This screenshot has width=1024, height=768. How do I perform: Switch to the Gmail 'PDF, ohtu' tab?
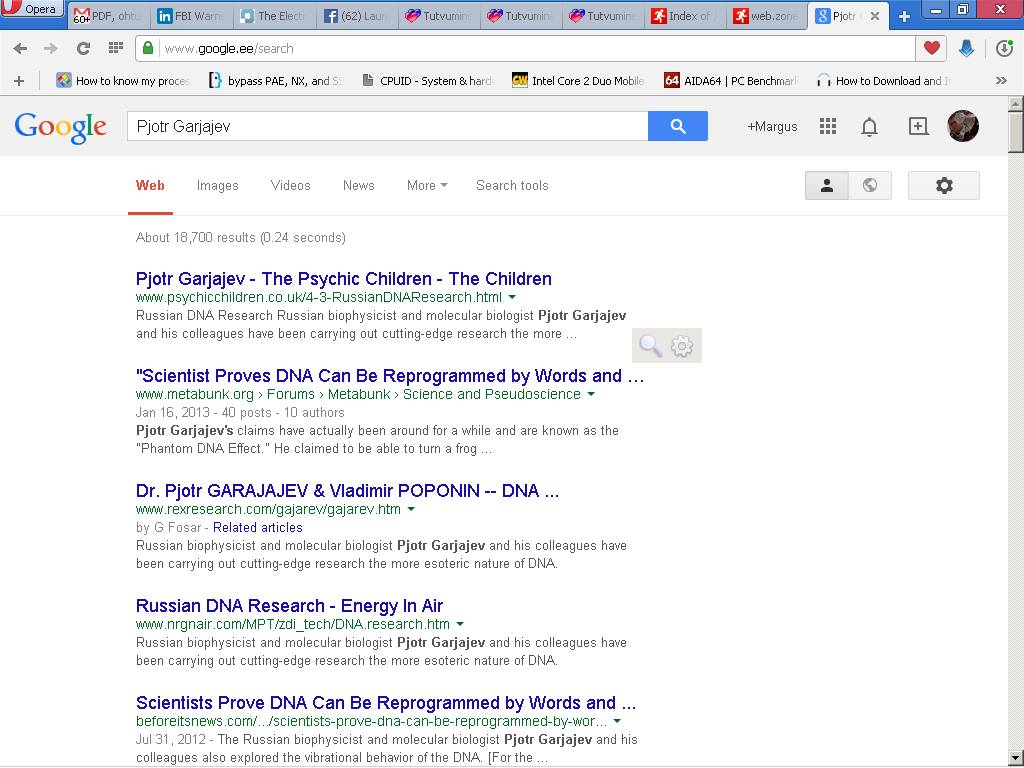108,16
